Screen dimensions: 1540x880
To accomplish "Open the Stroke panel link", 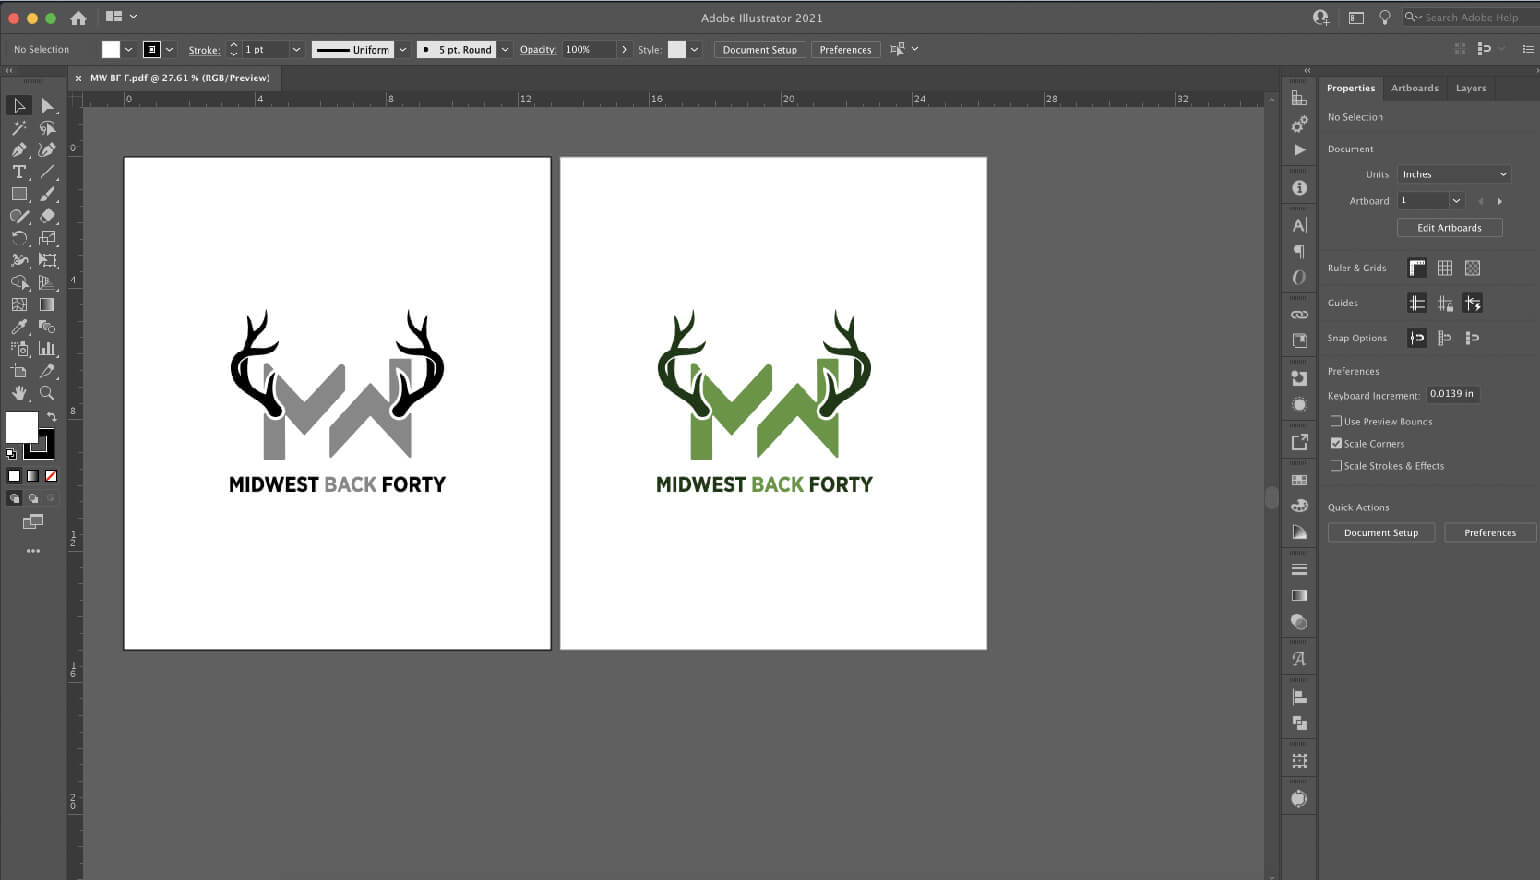I will click(x=204, y=50).
